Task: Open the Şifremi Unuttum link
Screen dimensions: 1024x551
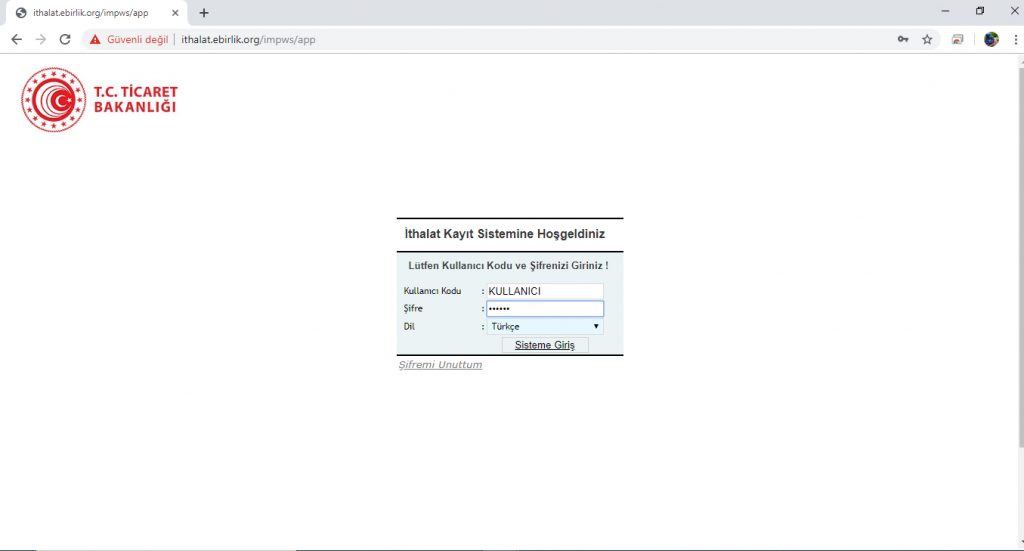Action: click(440, 365)
